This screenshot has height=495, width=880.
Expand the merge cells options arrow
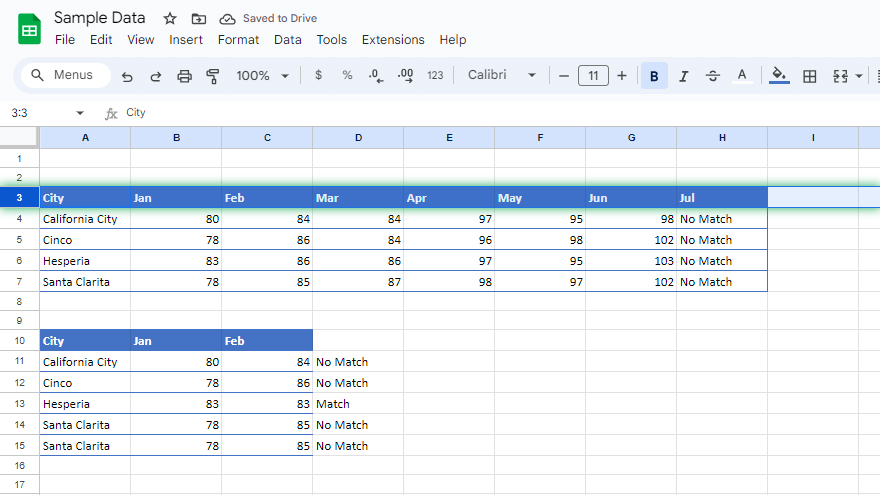859,76
